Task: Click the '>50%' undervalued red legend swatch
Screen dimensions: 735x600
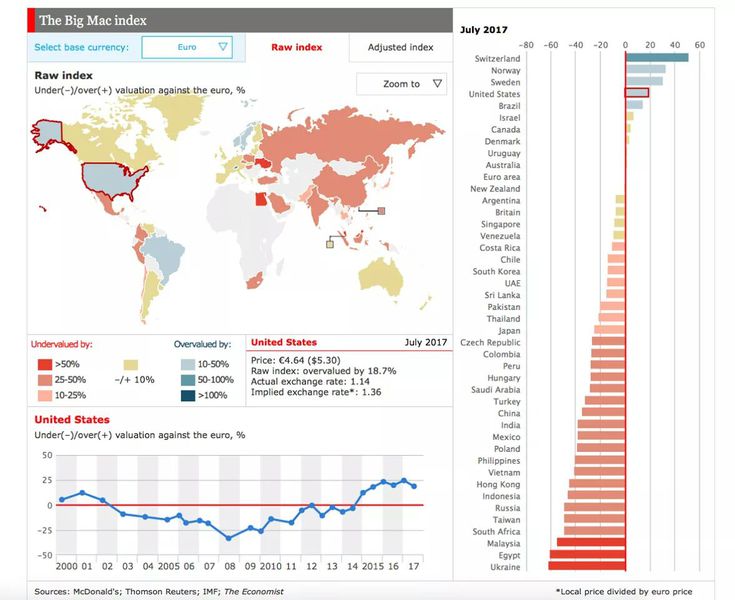Action: click(44, 365)
